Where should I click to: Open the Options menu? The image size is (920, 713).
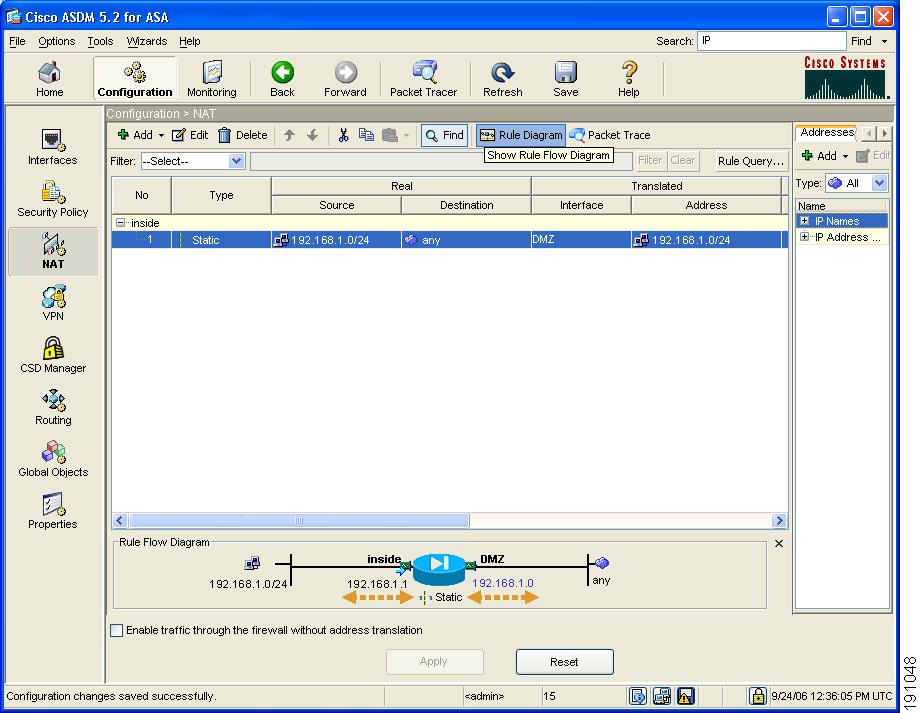coord(56,41)
